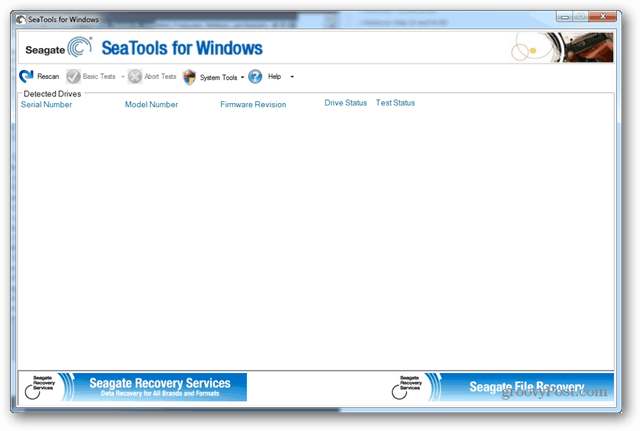The image size is (640, 431).
Task: Click the Rescan arrow icon
Action: [x=27, y=76]
